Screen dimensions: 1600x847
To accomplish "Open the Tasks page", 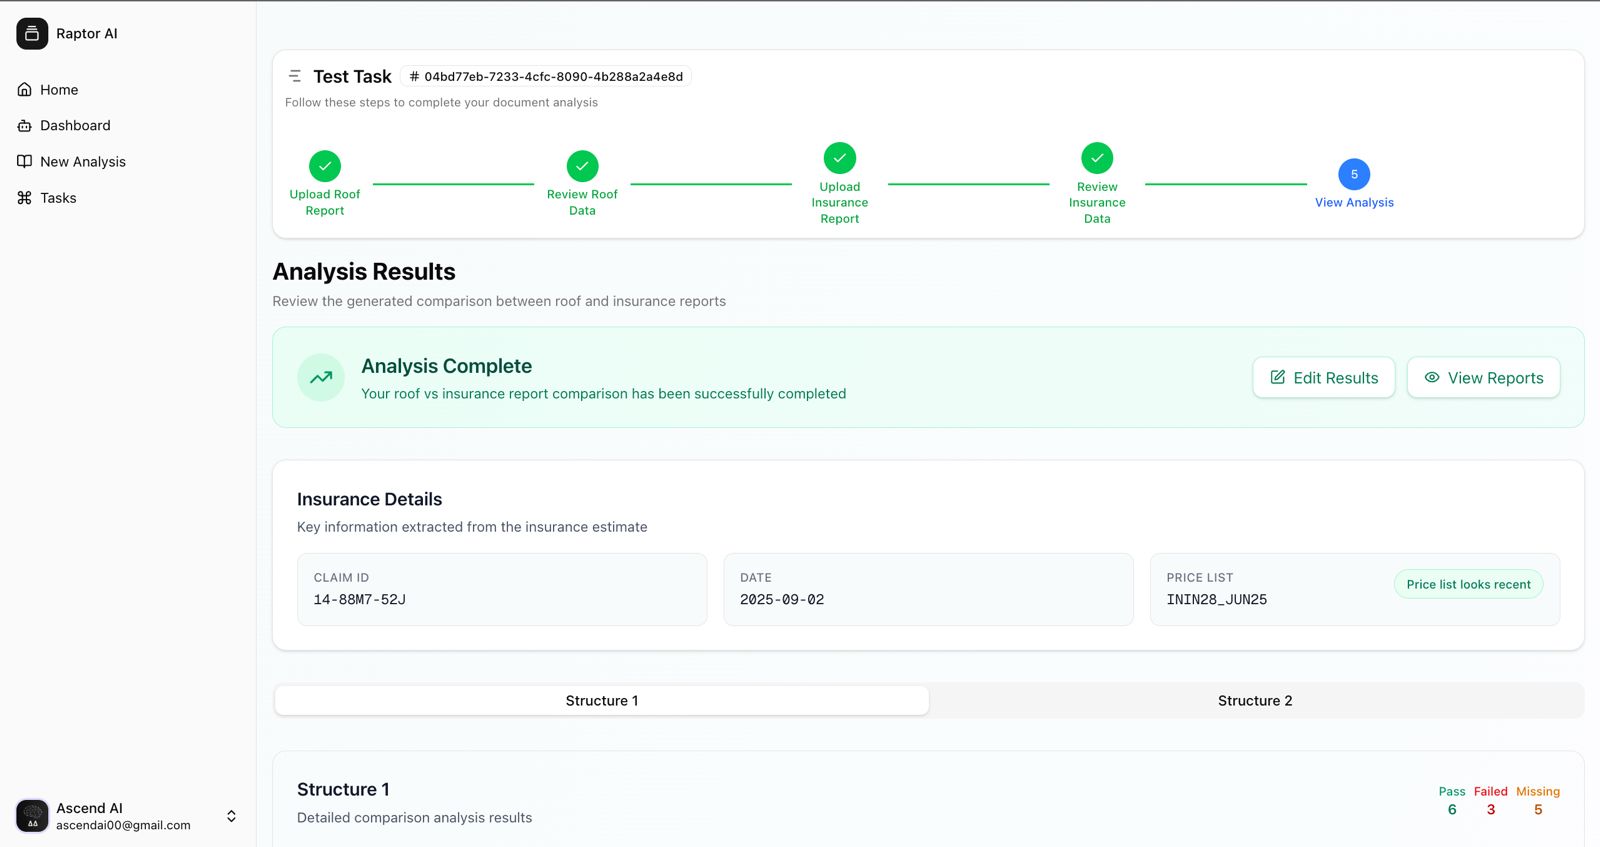I will click(x=58, y=198).
